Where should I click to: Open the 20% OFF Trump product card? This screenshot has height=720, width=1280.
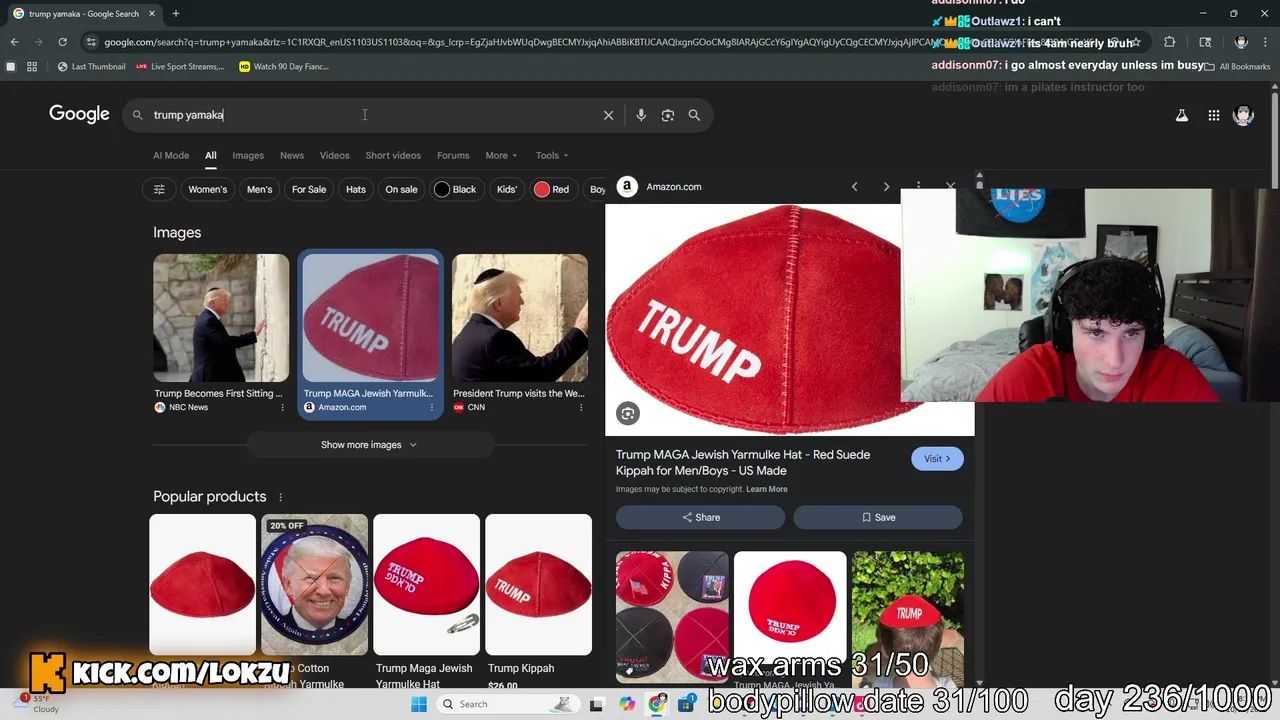point(314,602)
